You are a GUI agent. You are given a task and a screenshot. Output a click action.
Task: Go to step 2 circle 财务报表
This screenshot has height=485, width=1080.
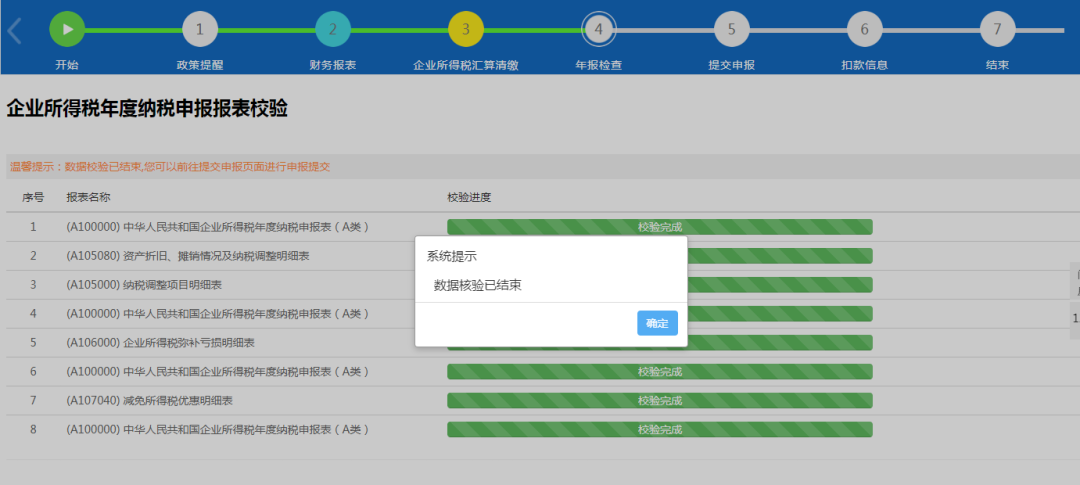333,29
